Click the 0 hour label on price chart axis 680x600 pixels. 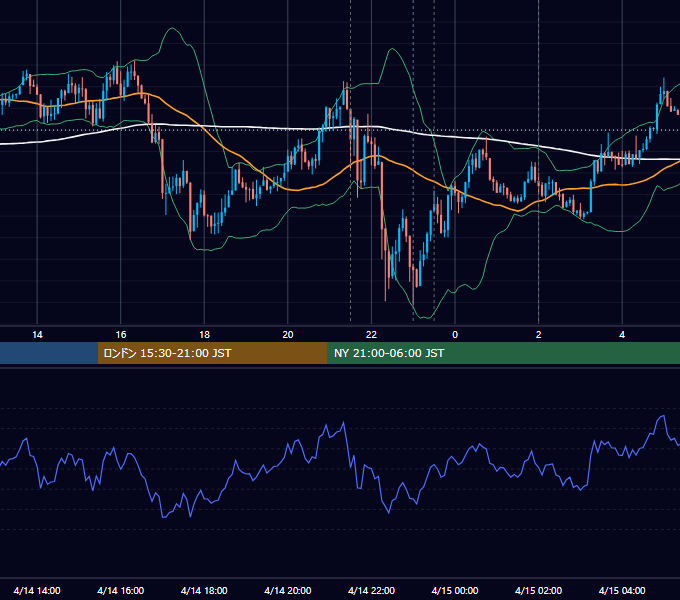(455, 335)
